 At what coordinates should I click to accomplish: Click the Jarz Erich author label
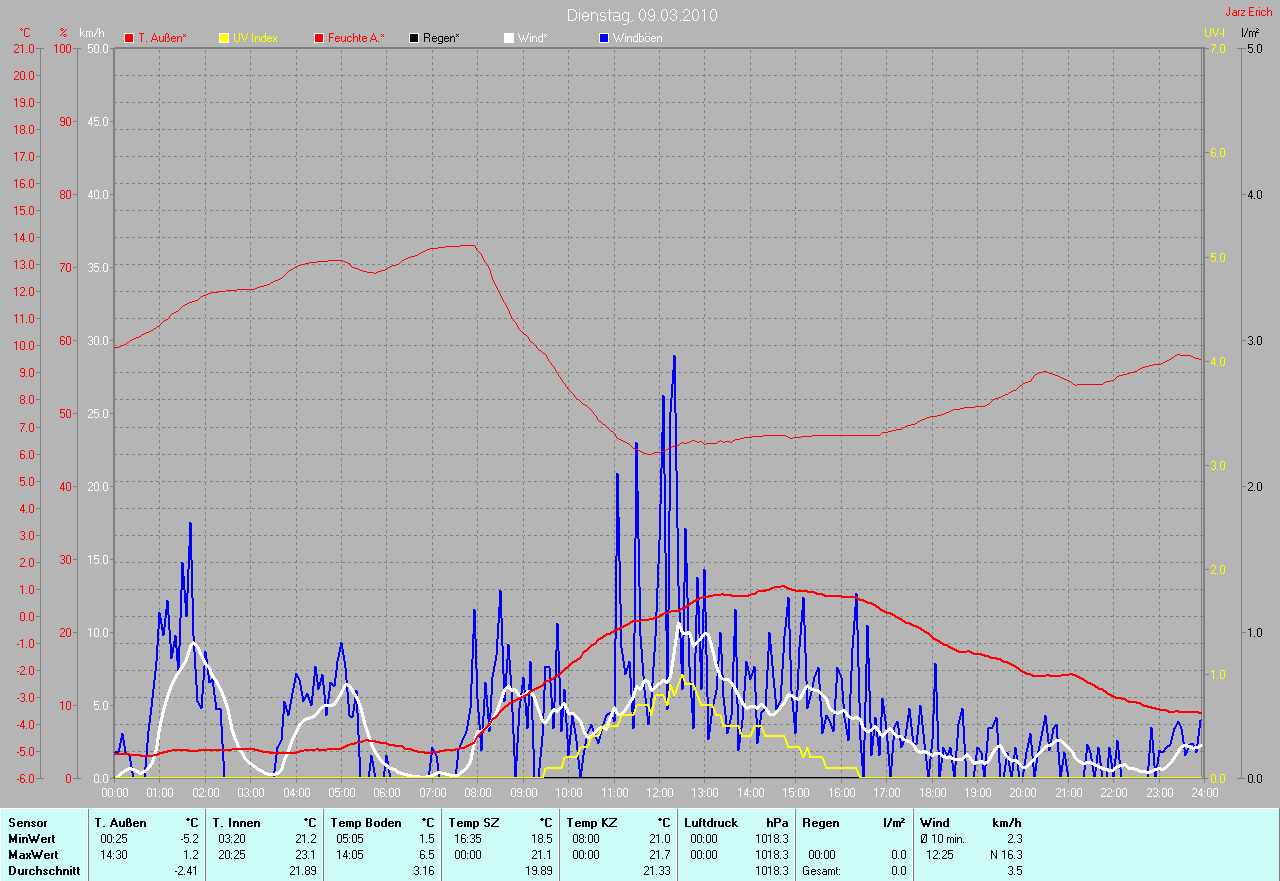[1249, 12]
